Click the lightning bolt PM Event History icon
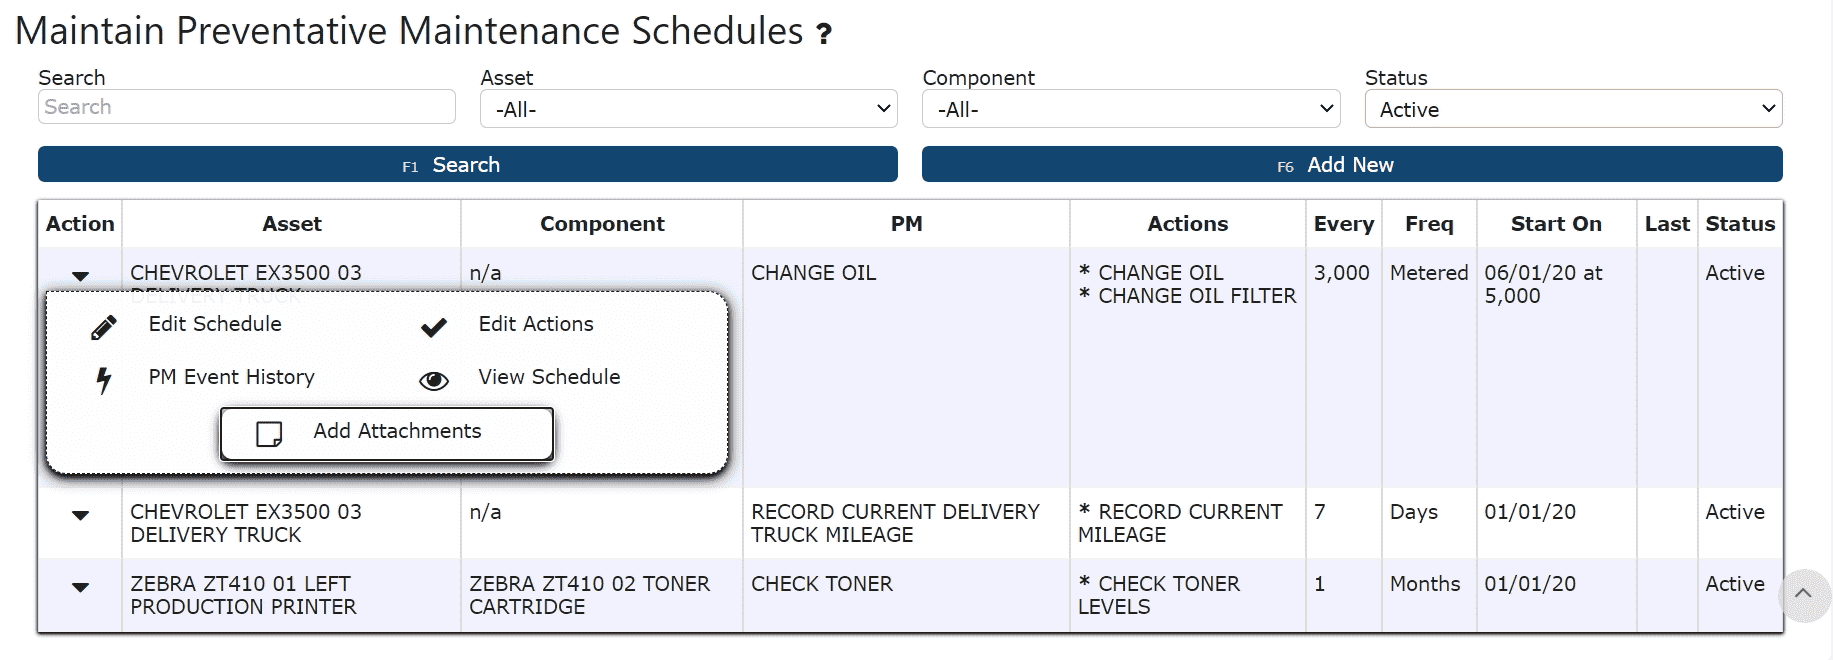This screenshot has height=660, width=1833. 103,380
